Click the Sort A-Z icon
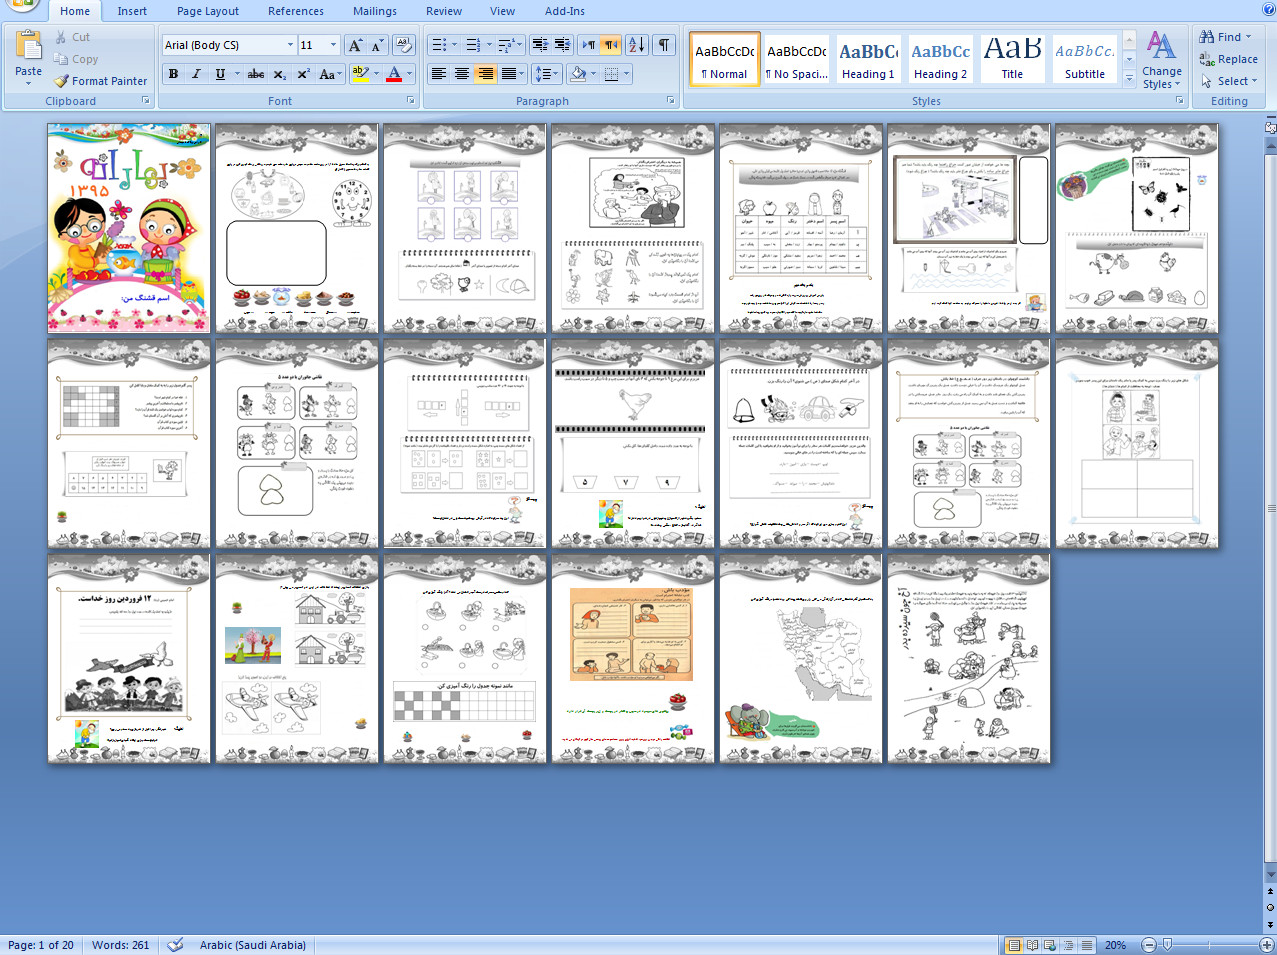Viewport: 1277px width, 955px height. tap(636, 45)
